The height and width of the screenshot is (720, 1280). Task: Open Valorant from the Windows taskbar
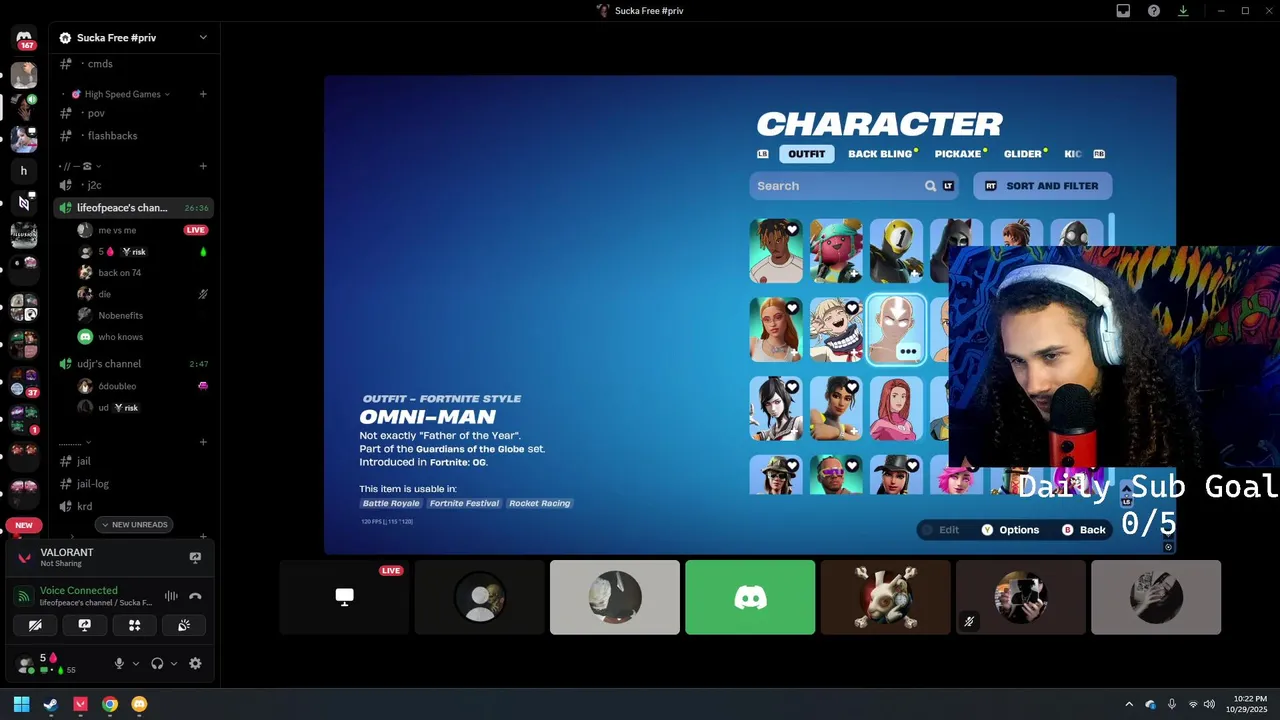pos(80,704)
